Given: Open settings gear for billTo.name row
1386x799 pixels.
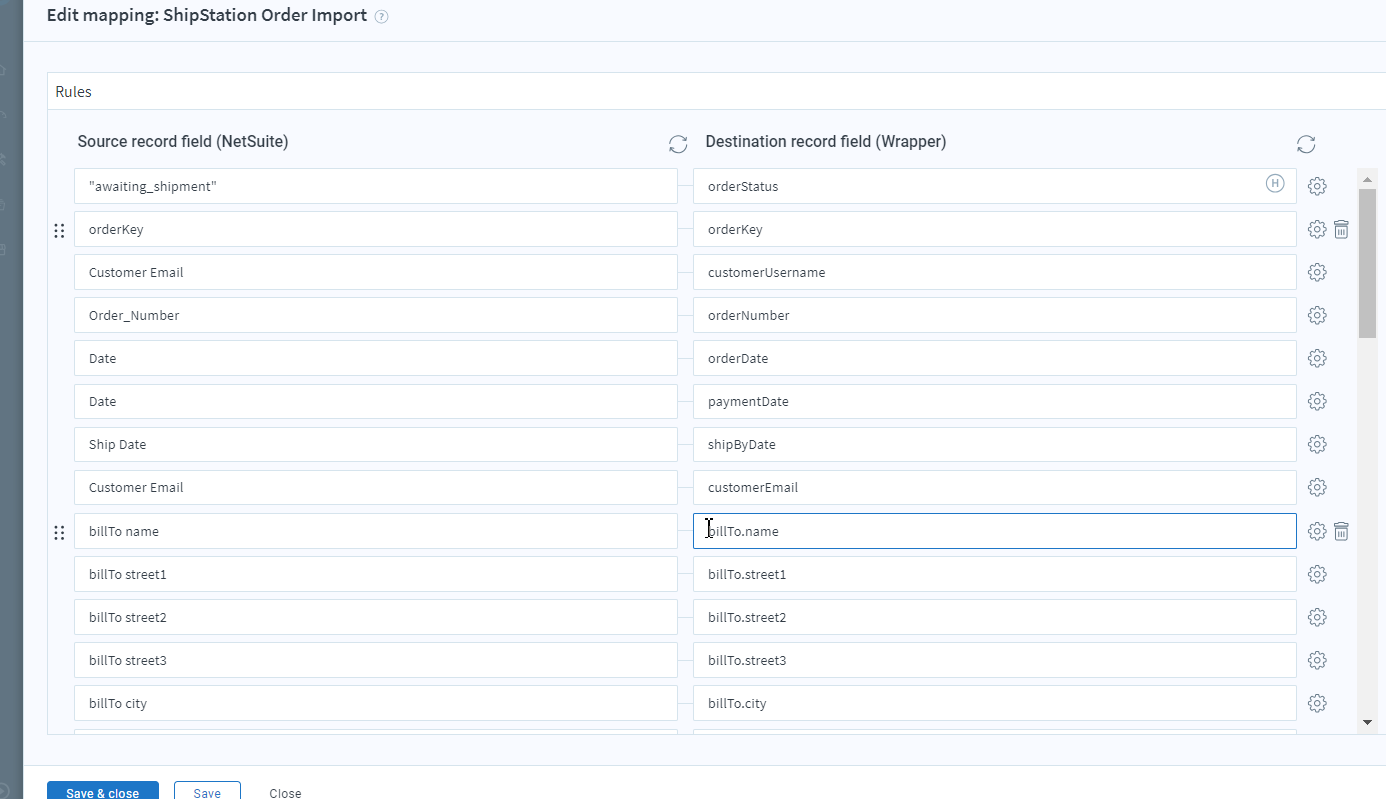Looking at the screenshot, I should click(1317, 532).
